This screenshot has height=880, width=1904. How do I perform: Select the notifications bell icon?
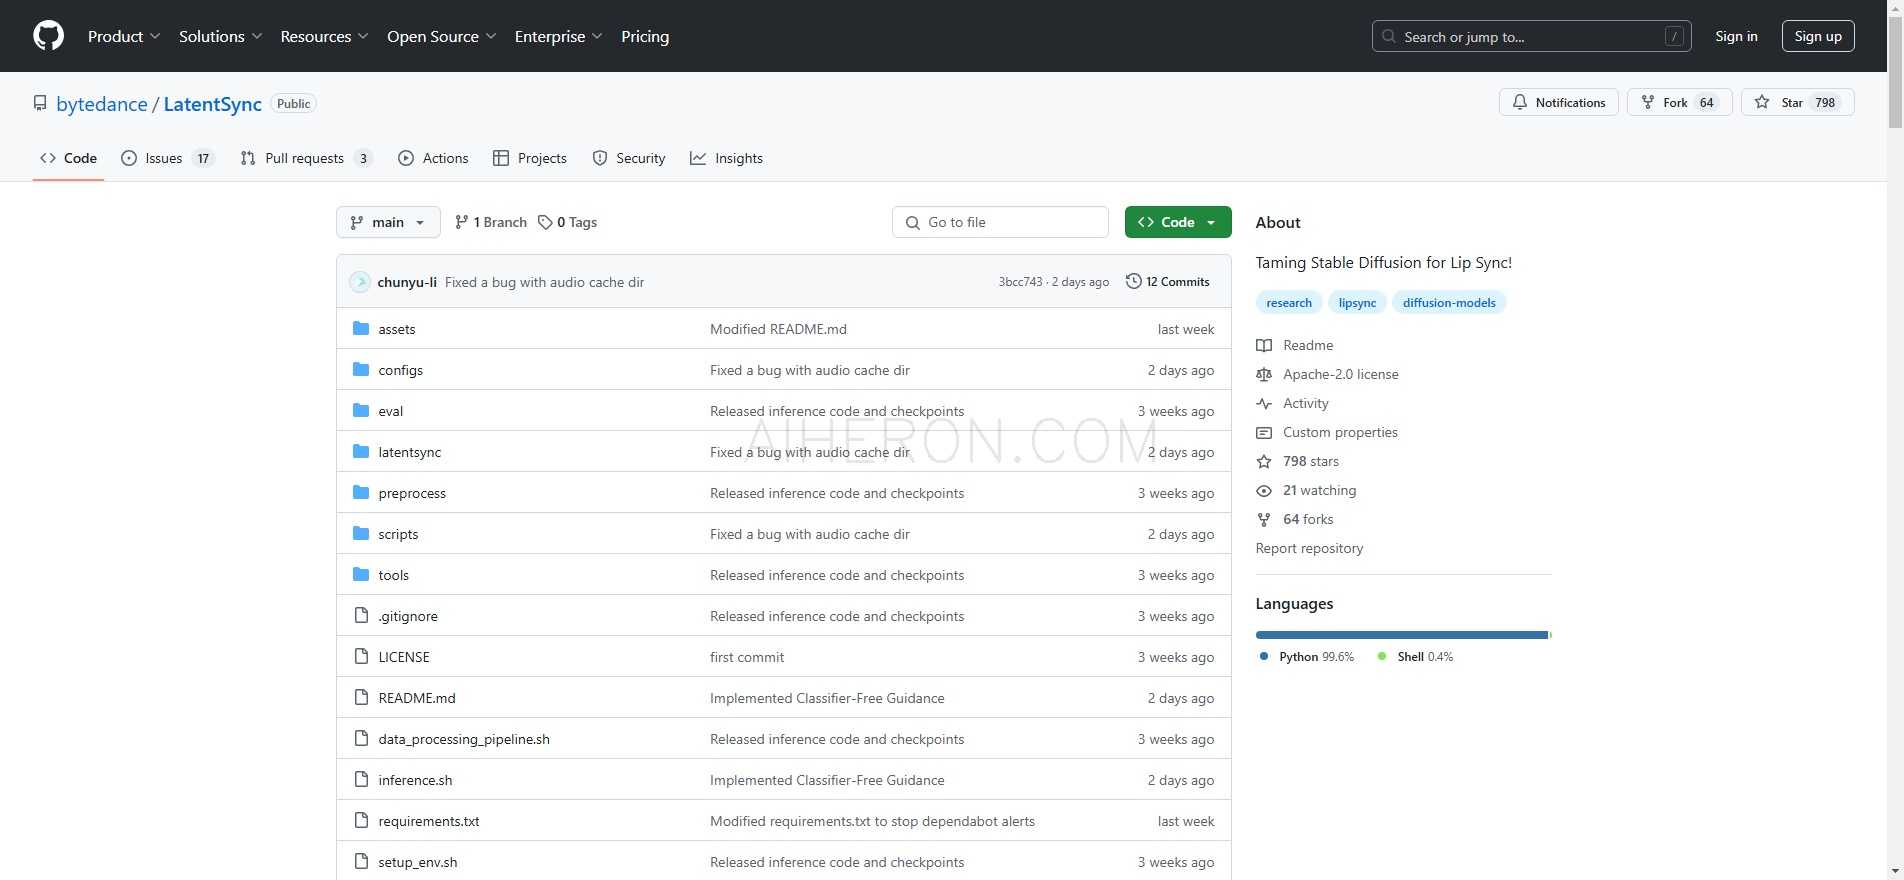(x=1520, y=102)
